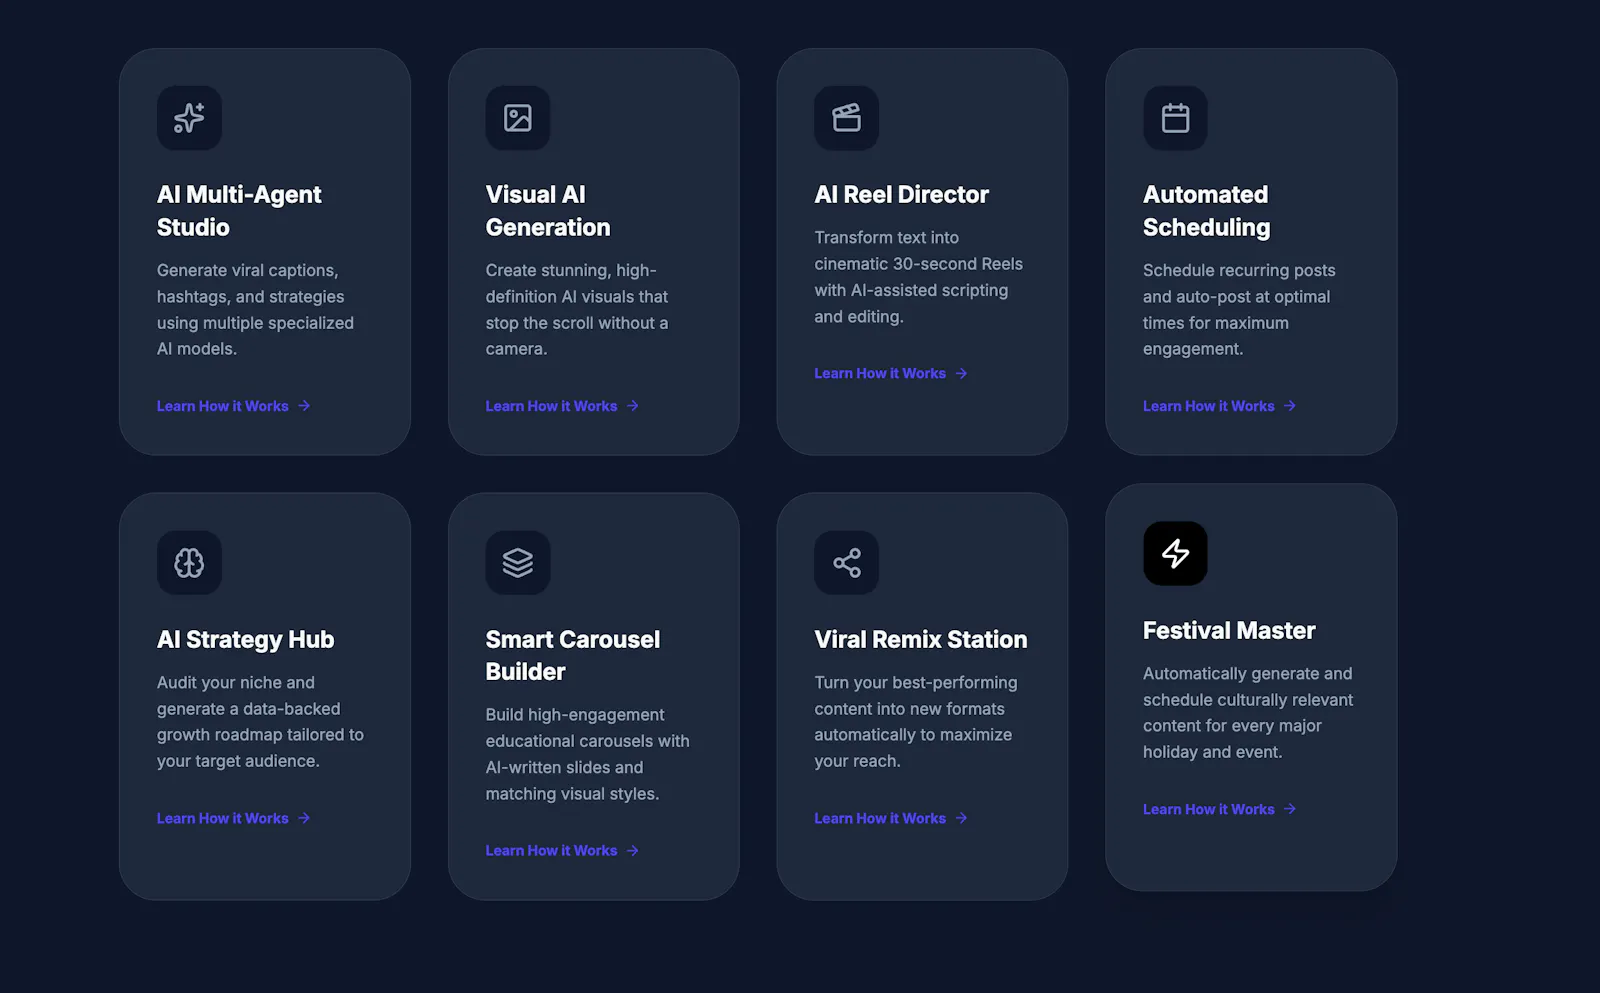Click the lightning bolt icon on Festival Master card
The image size is (1600, 993).
coord(1175,554)
